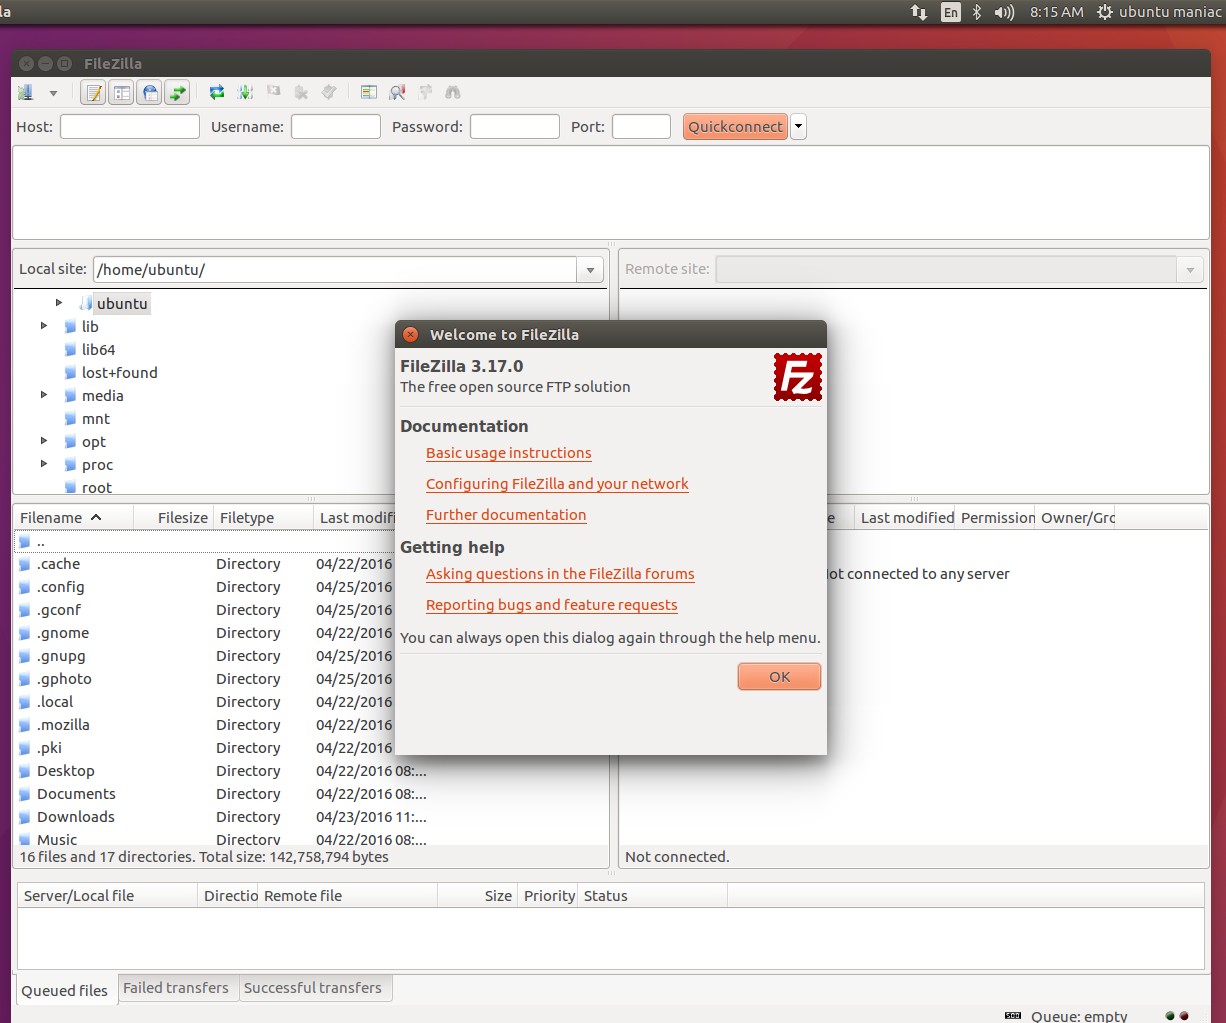The width and height of the screenshot is (1226, 1023).
Task: Expand the ubuntu folder tree node
Action: click(x=59, y=303)
